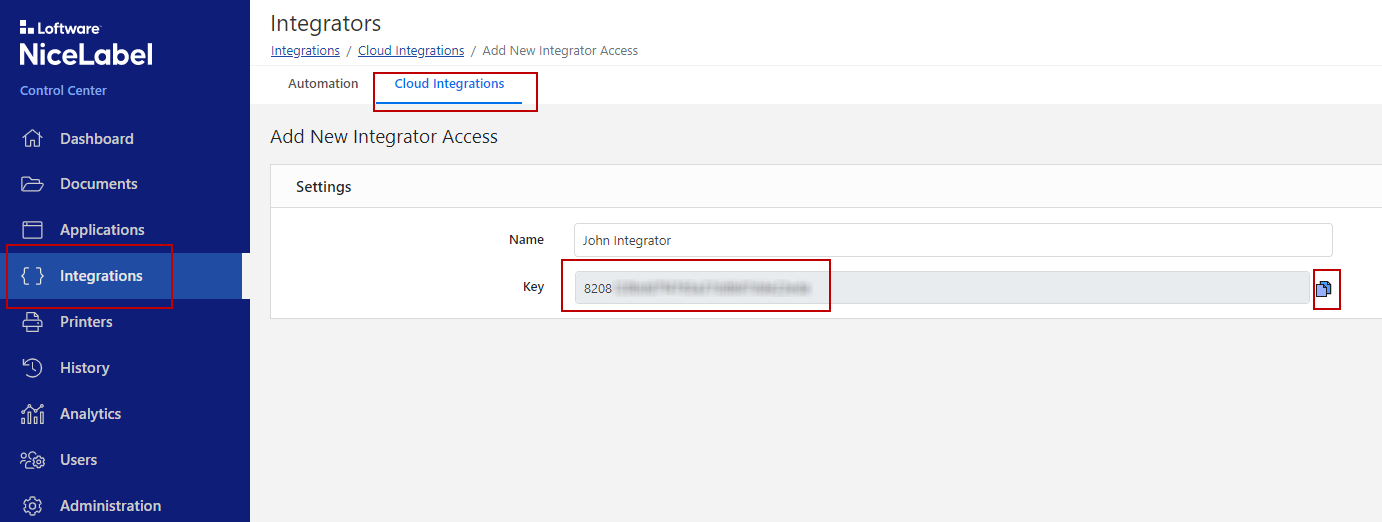Click the Settings section header
This screenshot has height=522, width=1382.
tap(324, 187)
